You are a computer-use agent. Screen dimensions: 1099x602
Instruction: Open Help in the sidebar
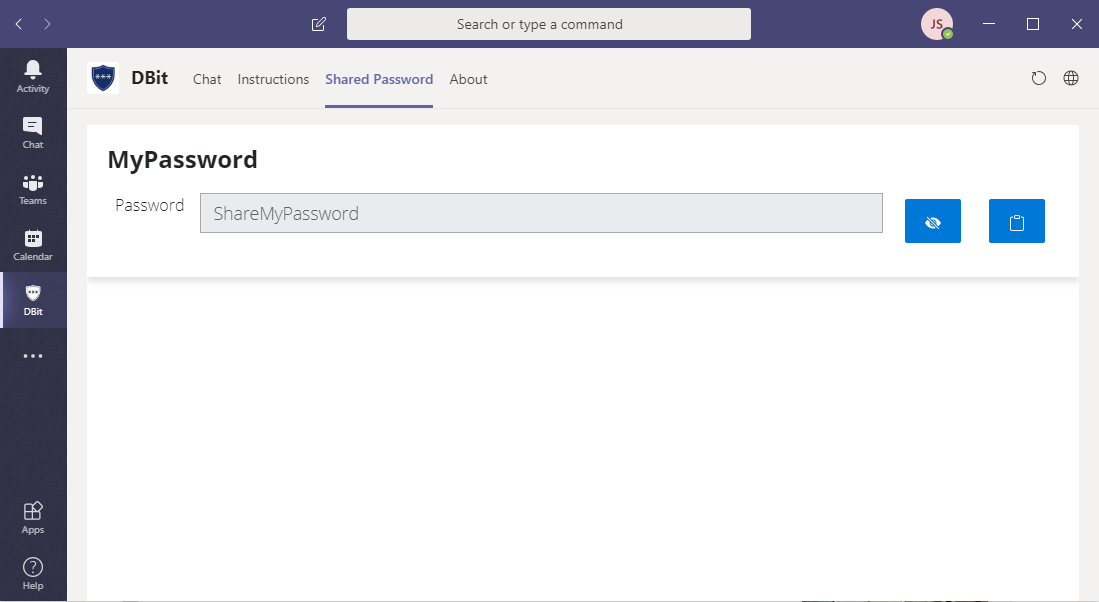tap(33, 574)
